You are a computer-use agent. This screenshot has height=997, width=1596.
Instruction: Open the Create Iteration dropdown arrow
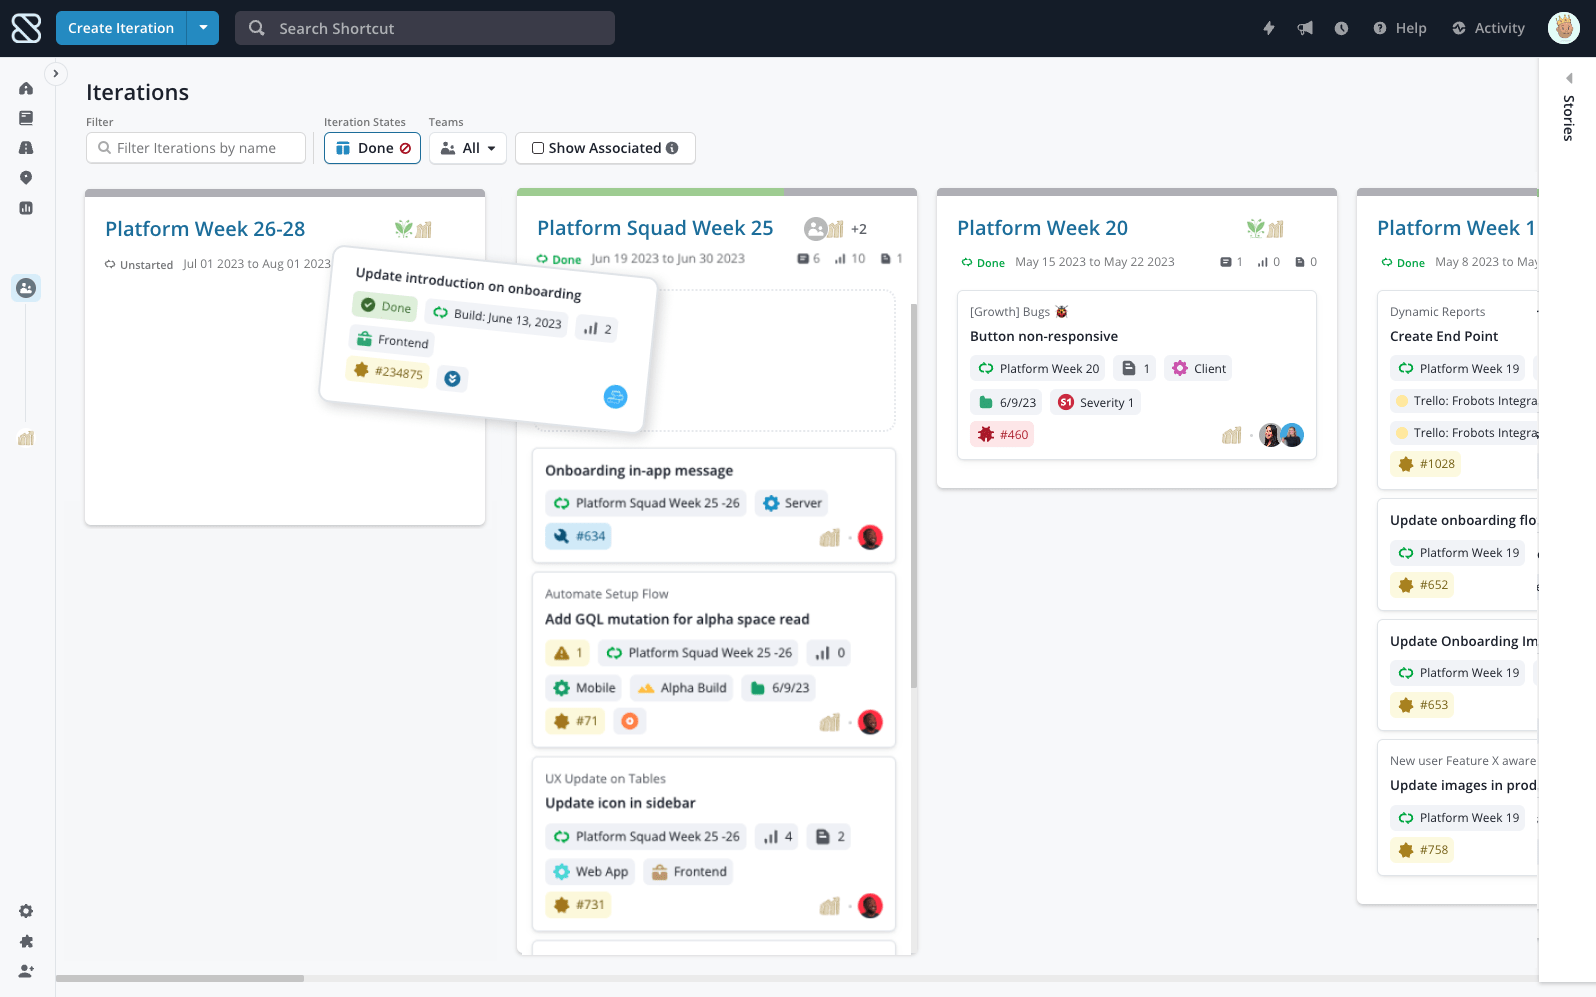[203, 28]
